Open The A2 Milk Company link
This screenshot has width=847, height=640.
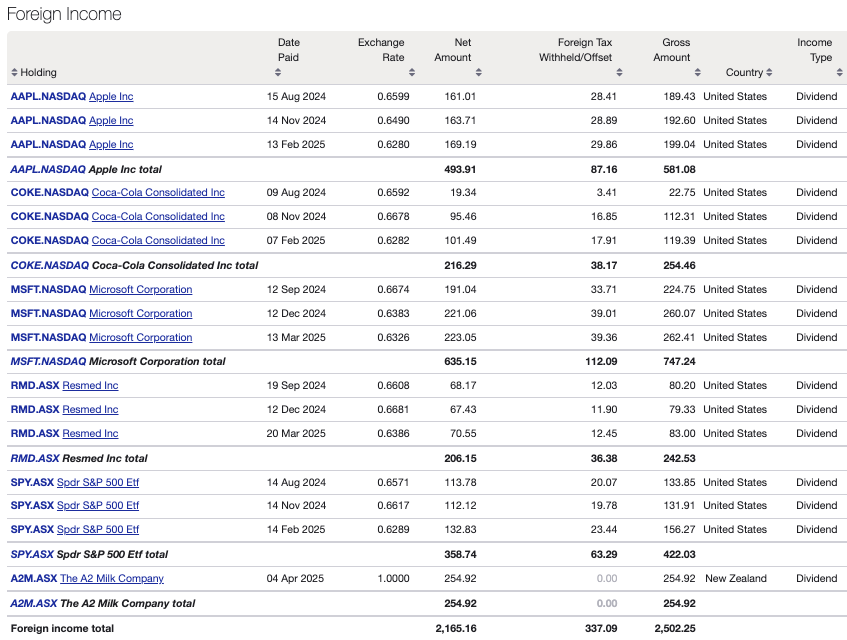(112, 577)
